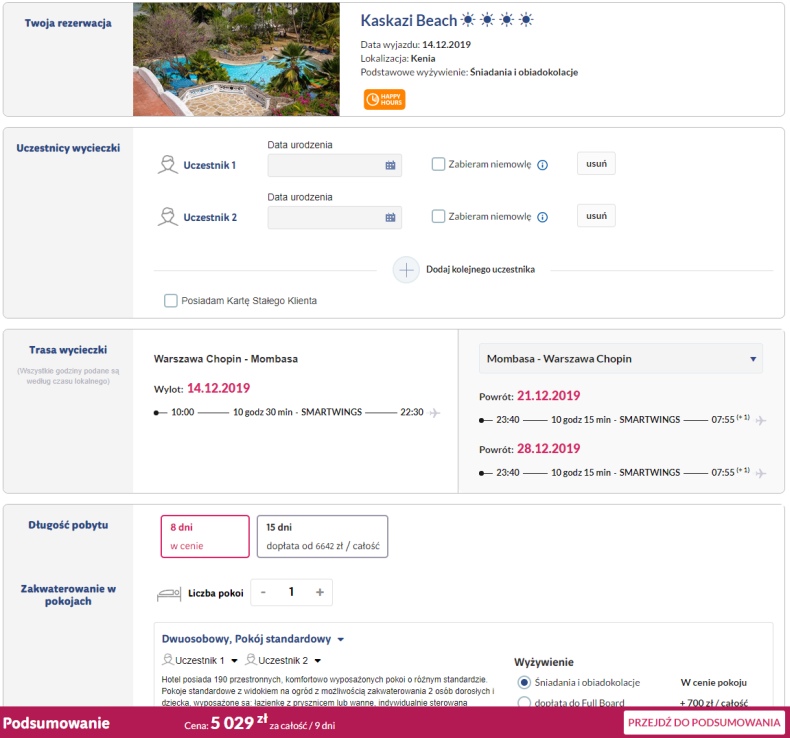The image size is (790, 738).
Task: Click info icon beside Uczestnik 2 infant option
Action: point(543,217)
